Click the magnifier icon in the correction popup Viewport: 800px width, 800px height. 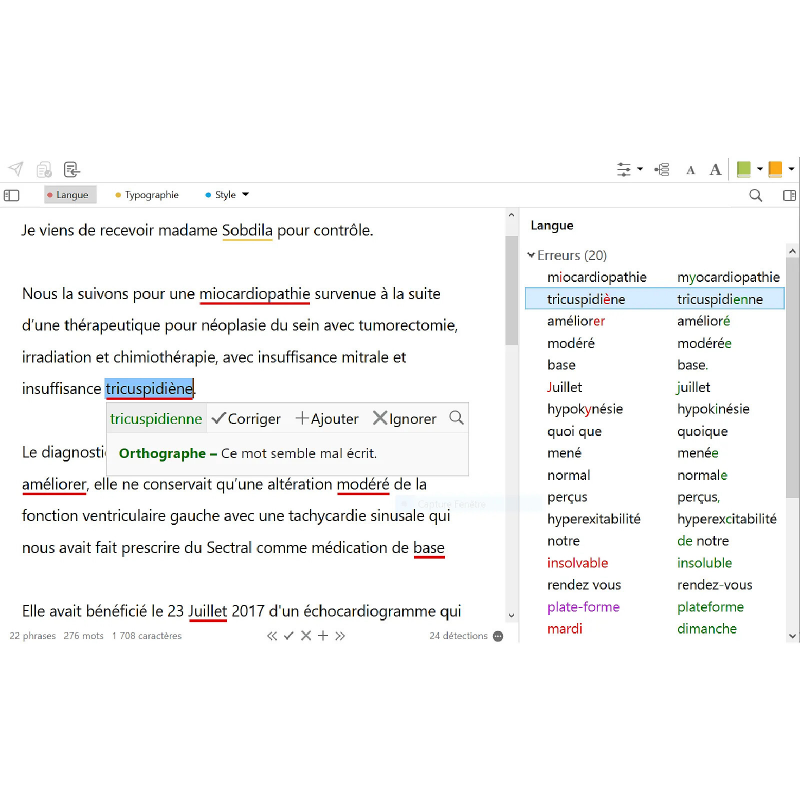pos(457,418)
